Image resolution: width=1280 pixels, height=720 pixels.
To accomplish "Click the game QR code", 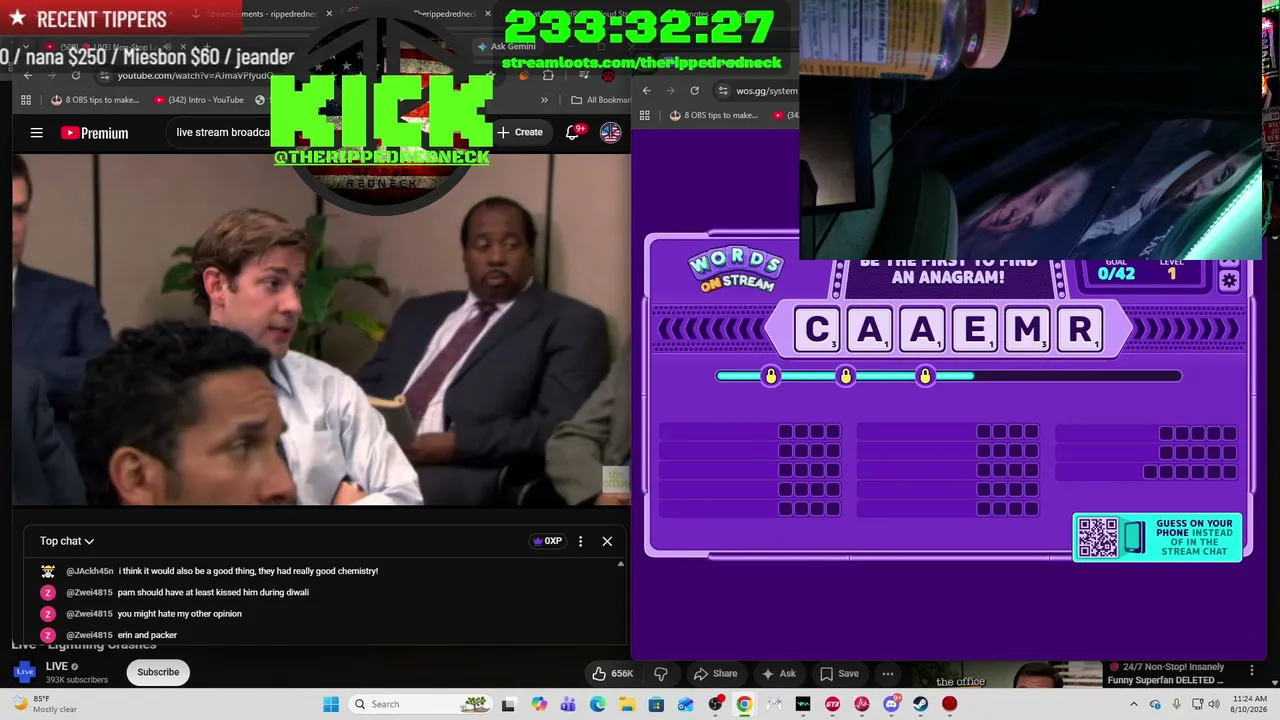I will 1097,537.
